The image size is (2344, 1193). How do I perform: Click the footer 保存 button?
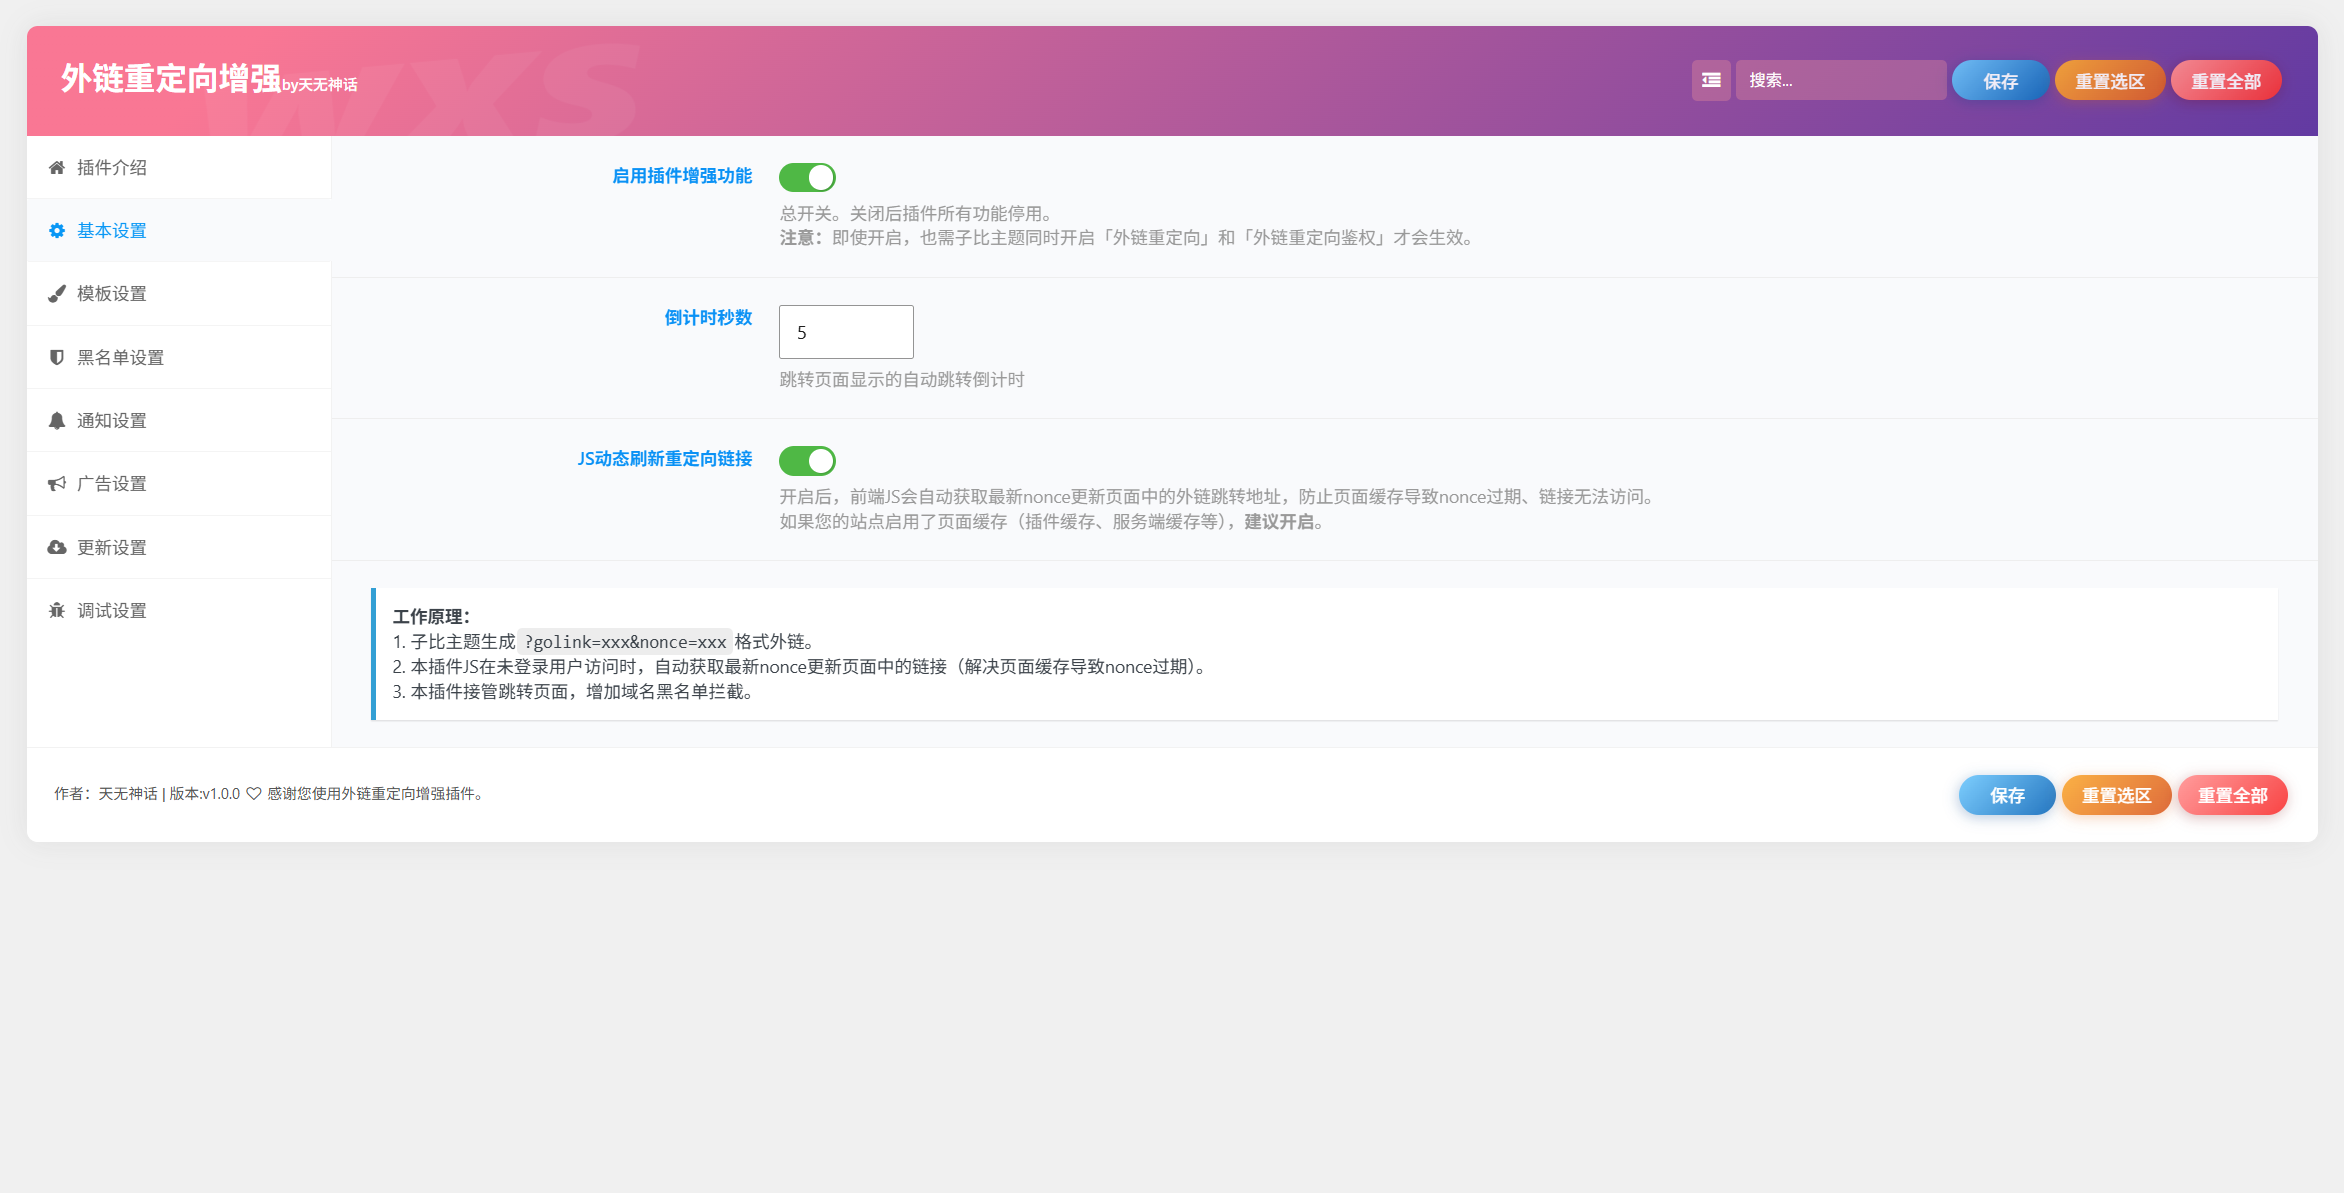point(2007,795)
